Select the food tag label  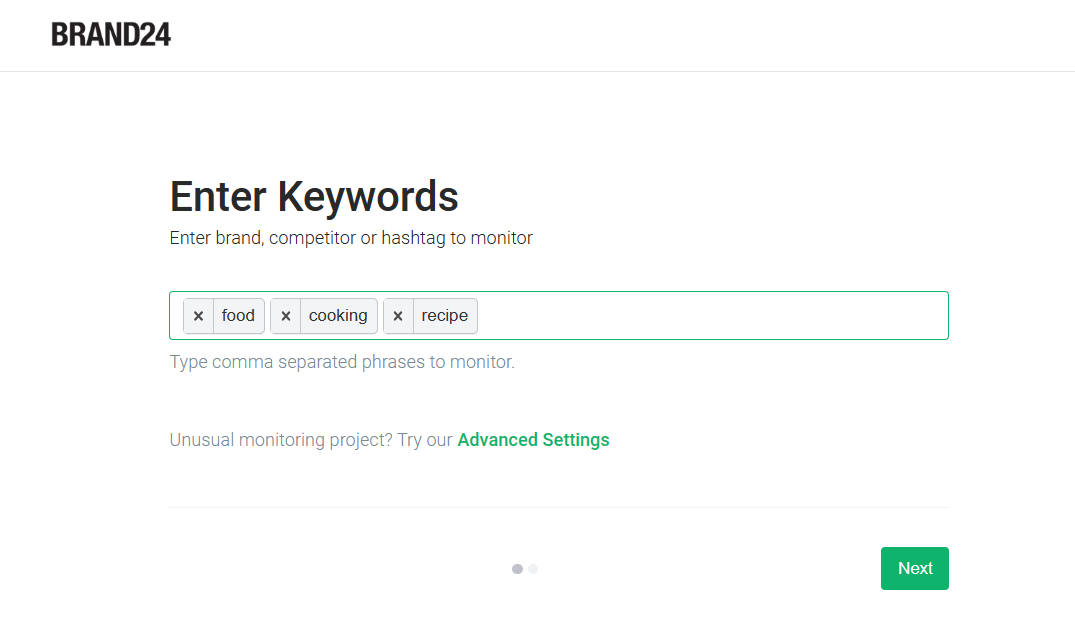tap(238, 316)
